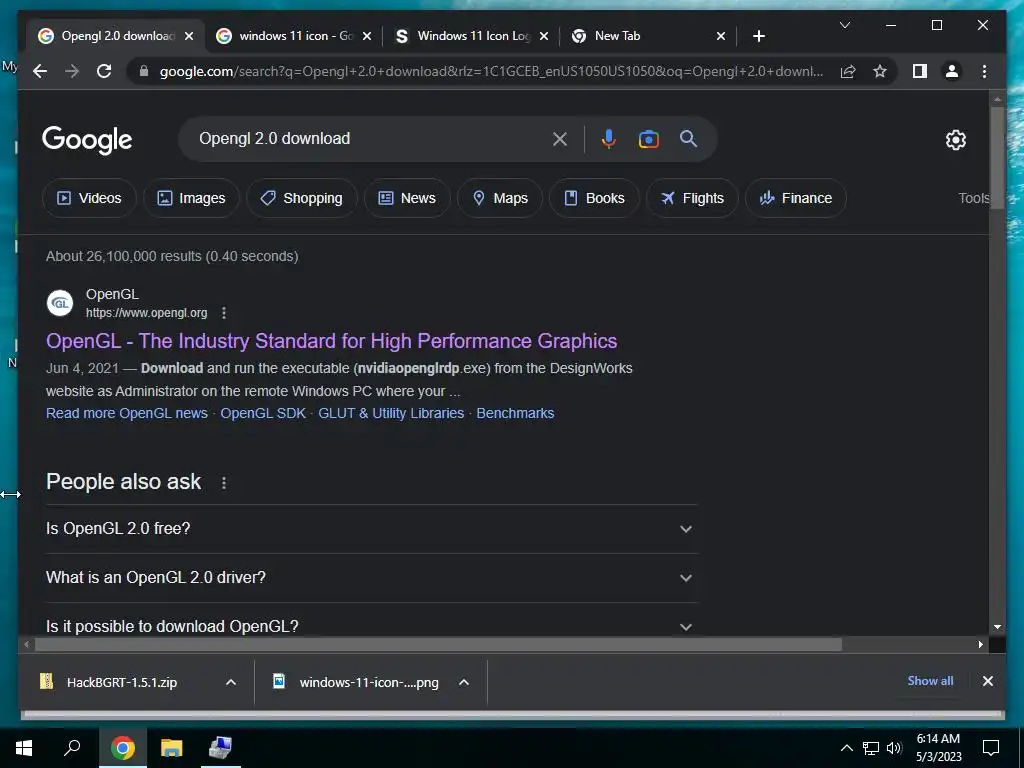Open the notification center icon

[991, 748]
